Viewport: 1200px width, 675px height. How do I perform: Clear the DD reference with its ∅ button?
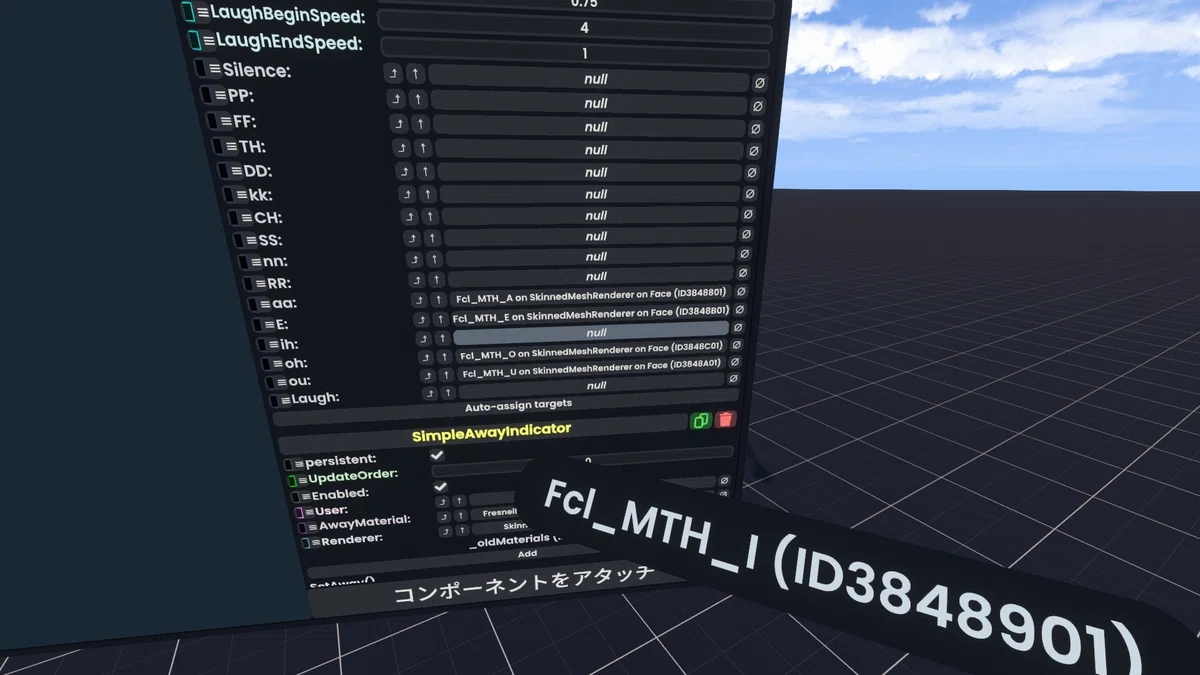point(751,173)
